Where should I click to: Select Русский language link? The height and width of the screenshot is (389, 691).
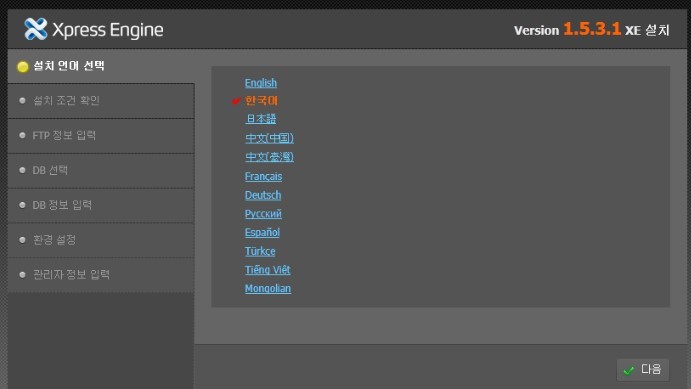tap(263, 214)
